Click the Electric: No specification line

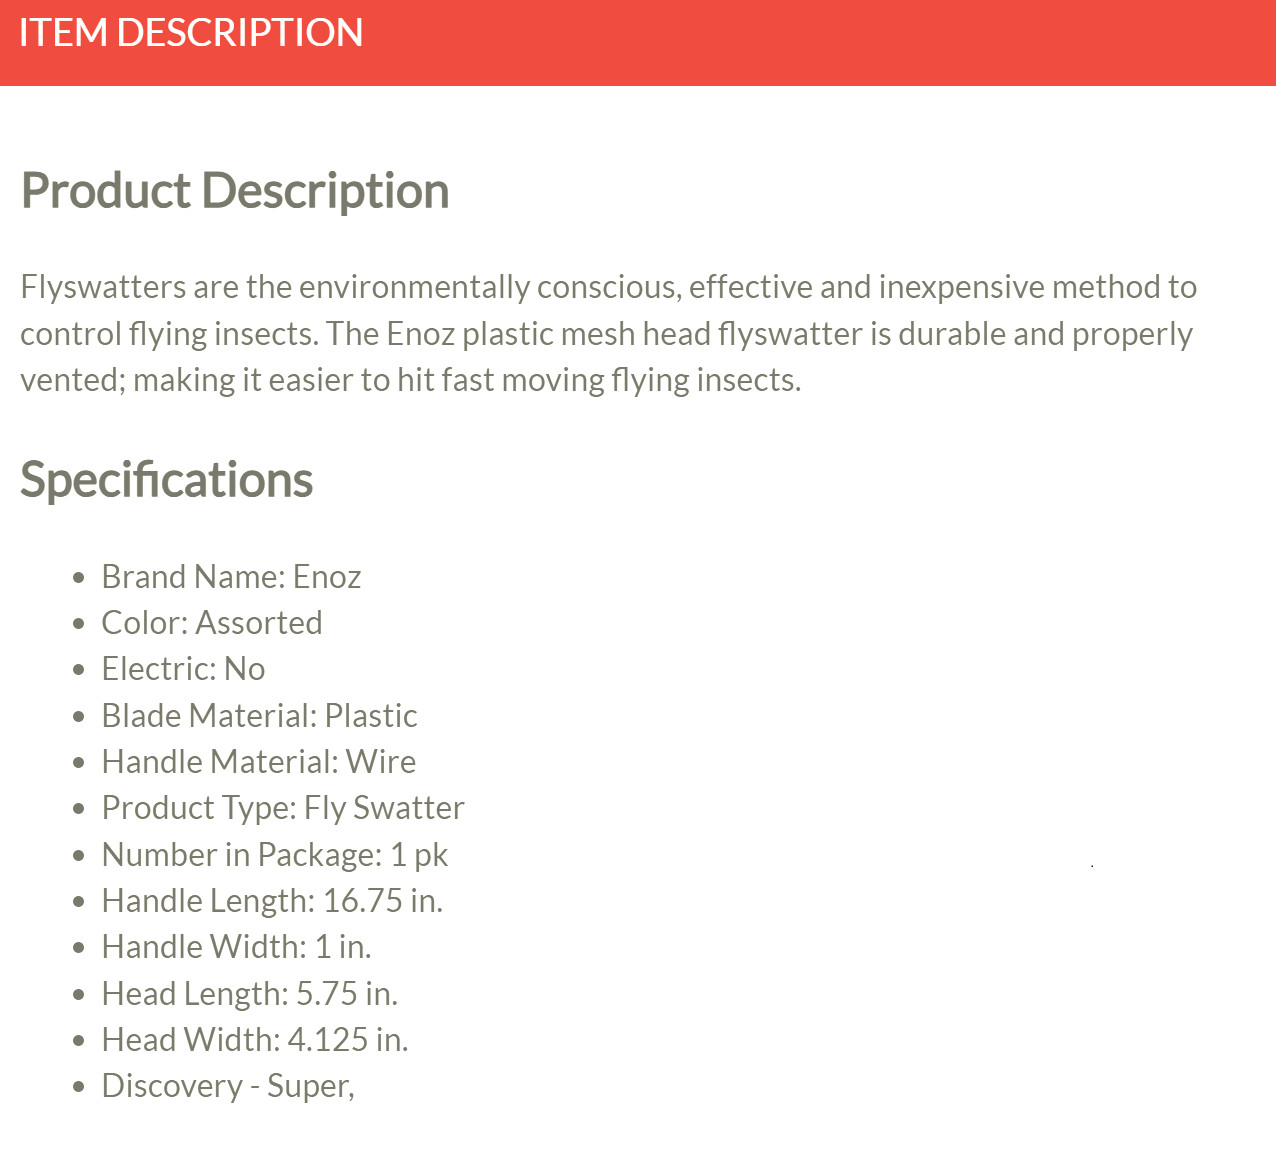[184, 669]
